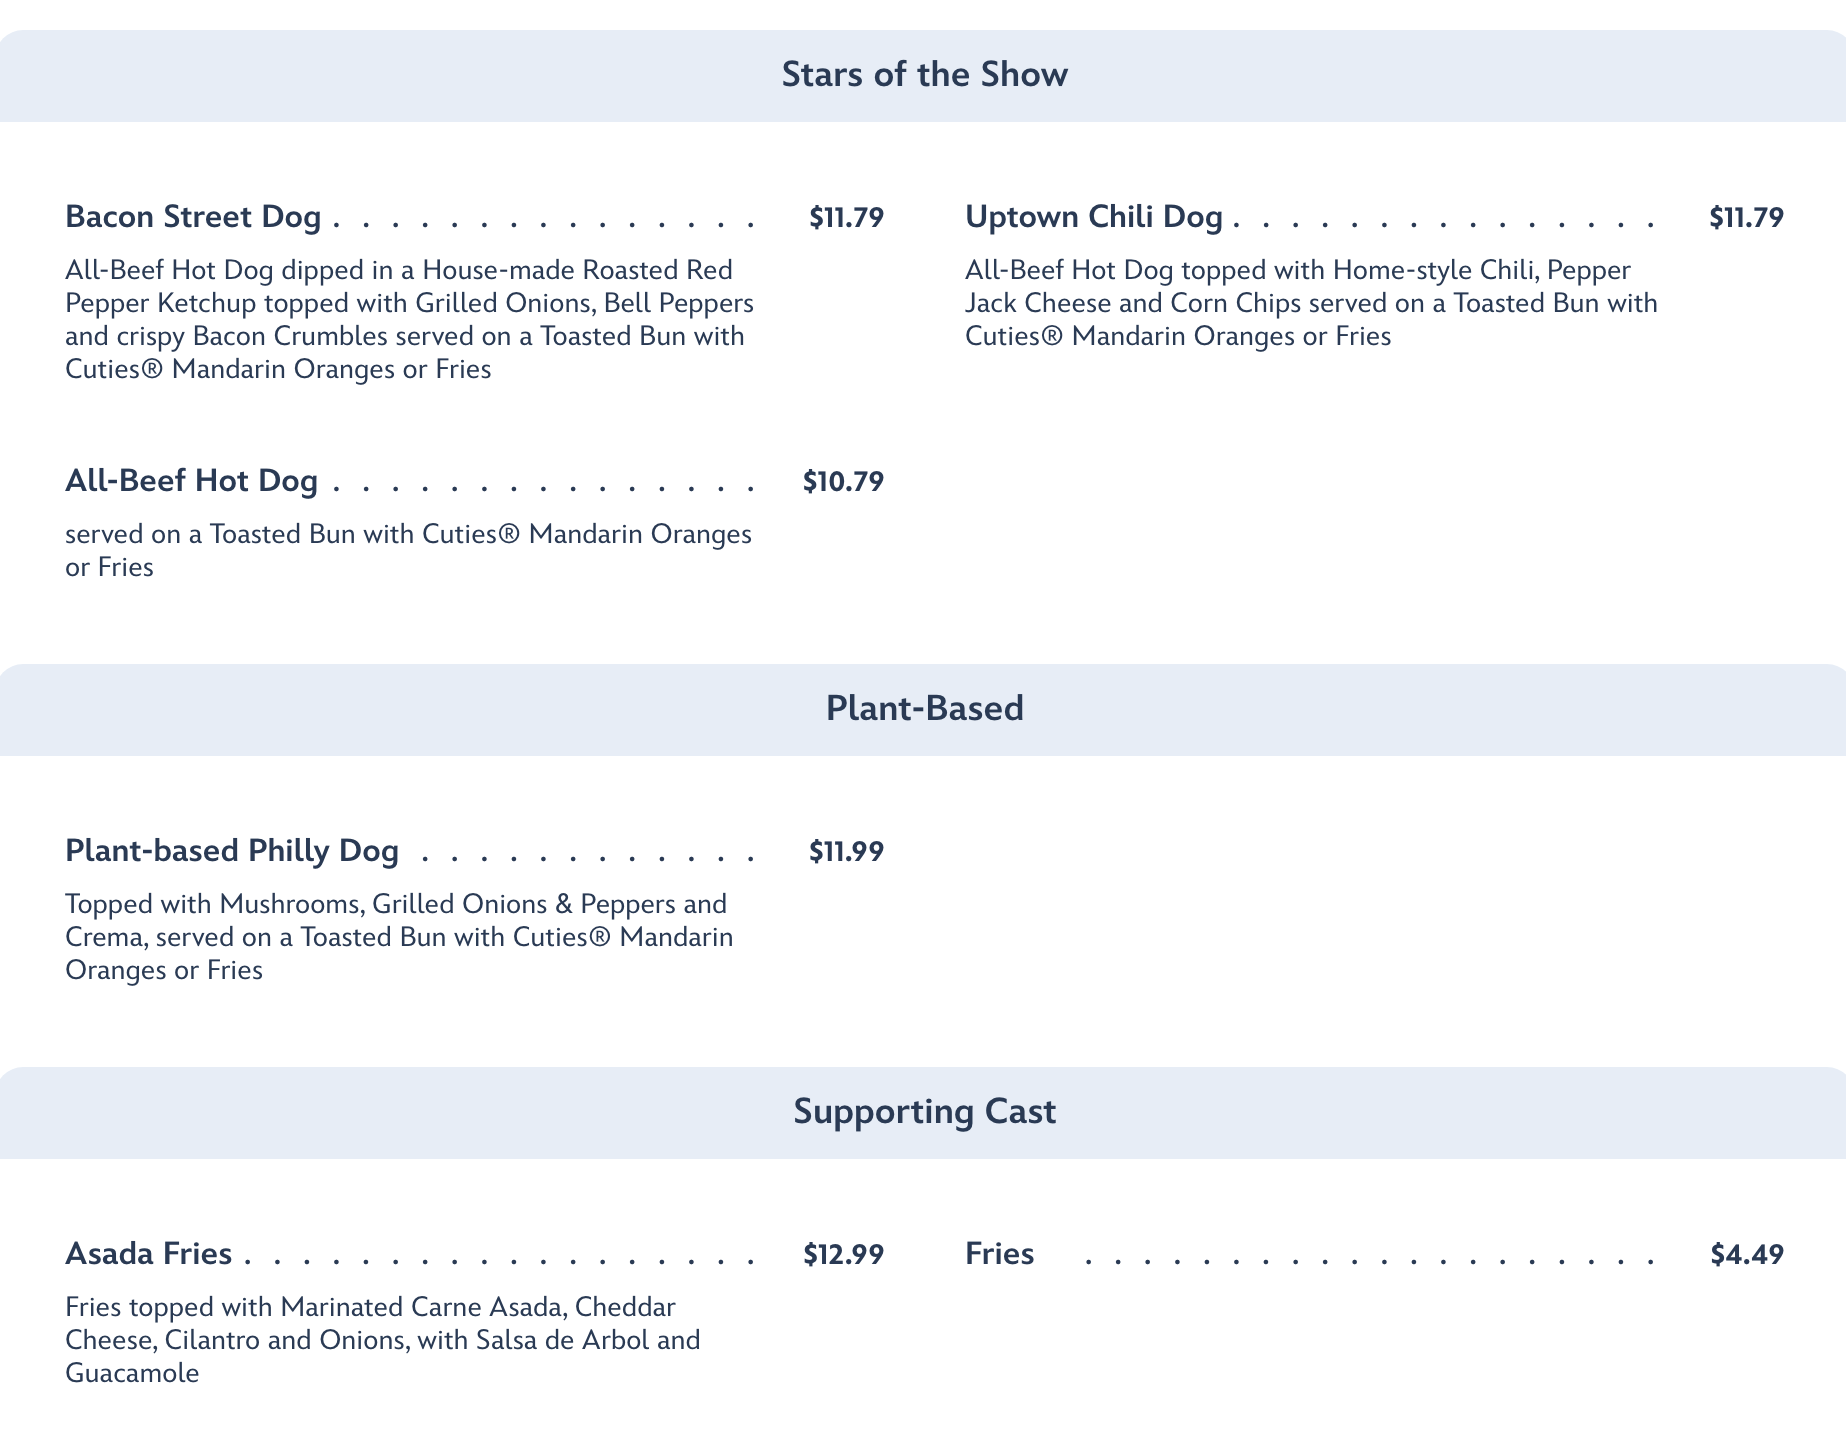This screenshot has height=1438, width=1846.
Task: Click the Philly Dog description about Mushrooms
Action: tap(398, 937)
